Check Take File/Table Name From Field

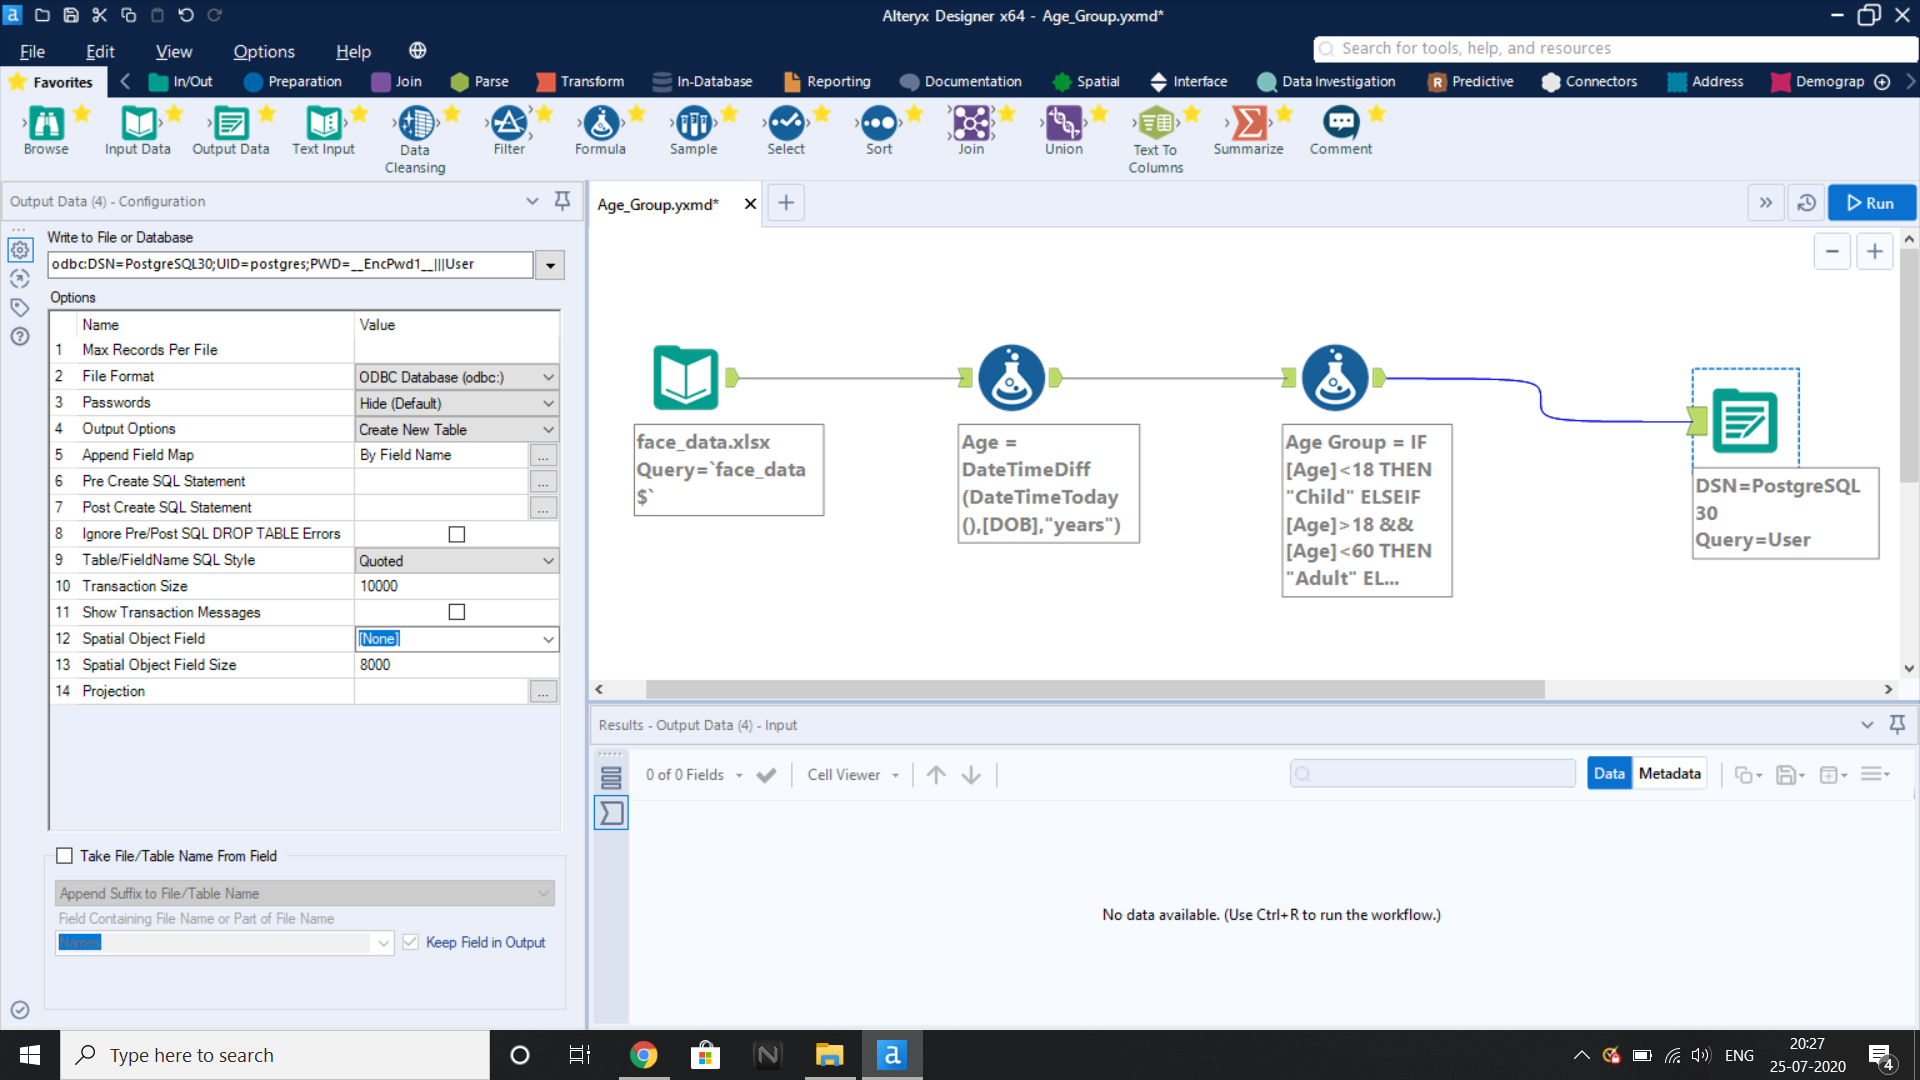point(65,855)
